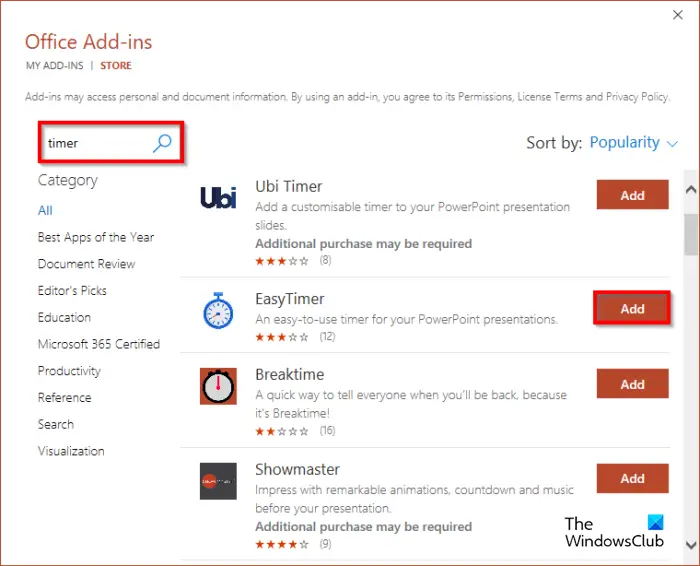Open the Breaktime title link
The width and height of the screenshot is (700, 566).
[290, 375]
